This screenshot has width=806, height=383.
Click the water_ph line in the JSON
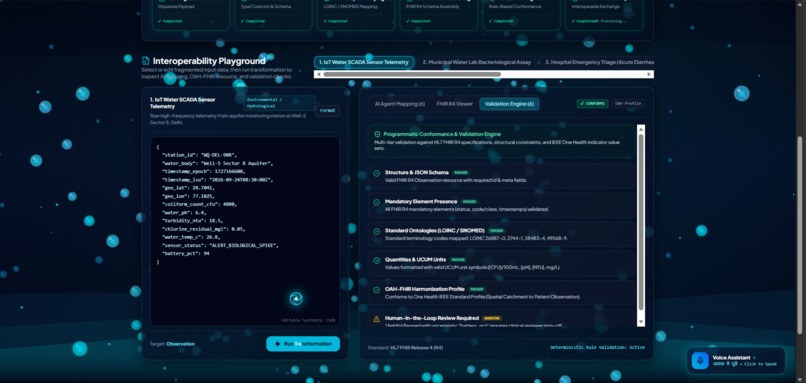(x=184, y=212)
